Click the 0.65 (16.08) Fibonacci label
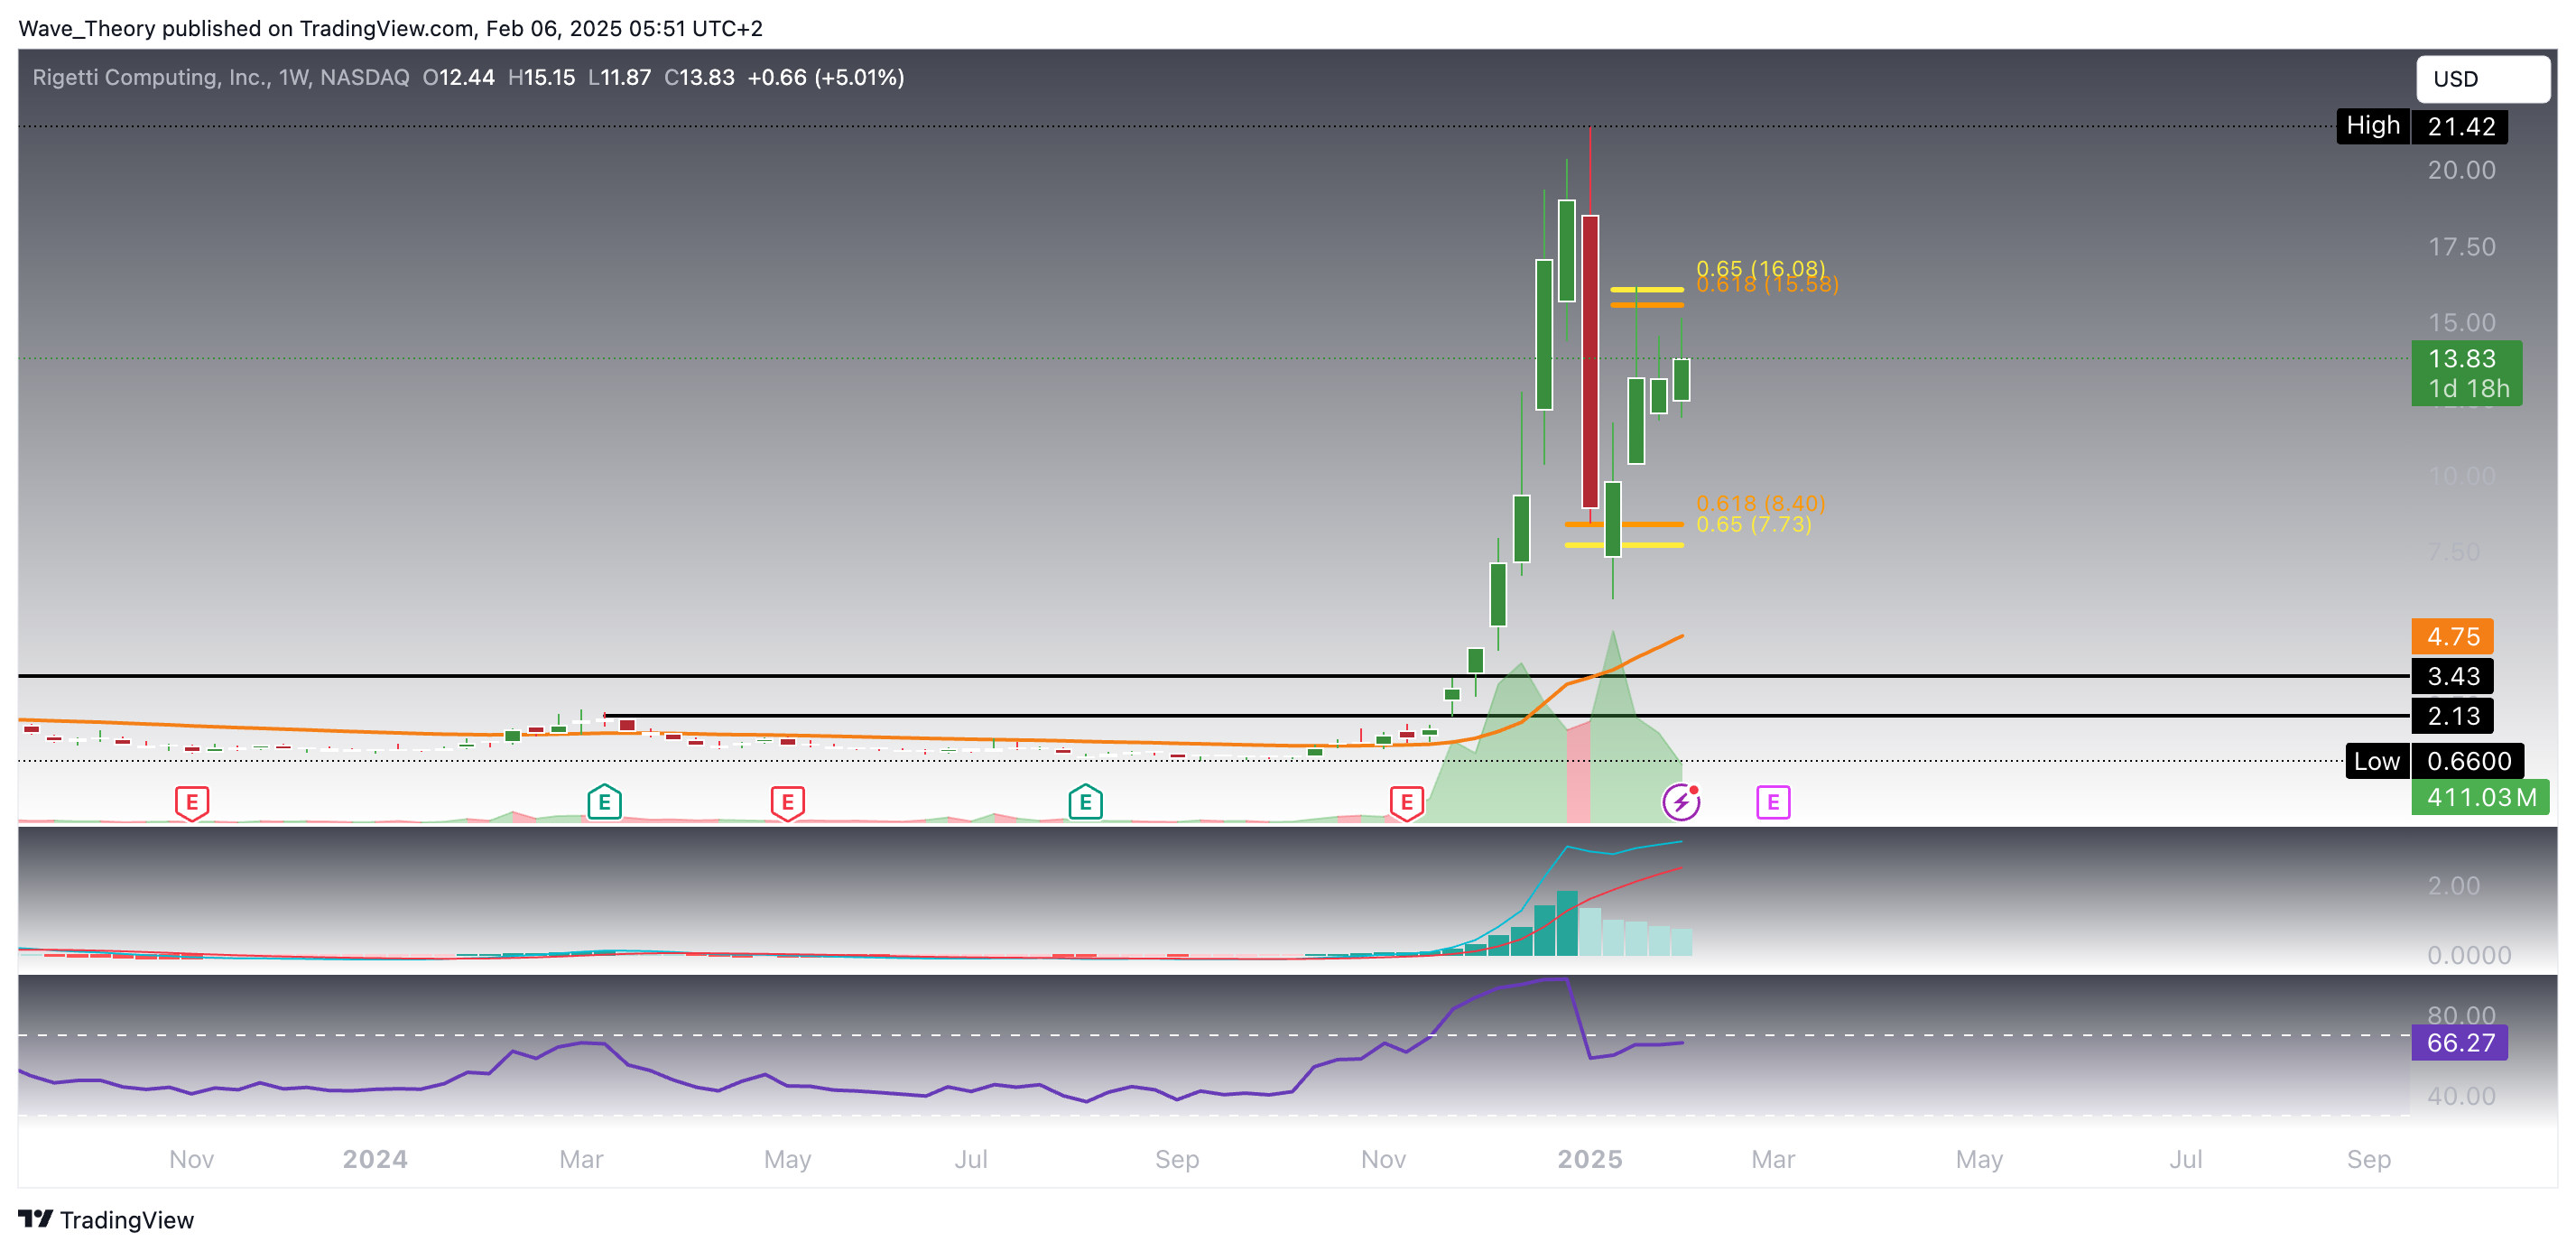This screenshot has height=1251, width=2576. pyautogui.click(x=1760, y=268)
